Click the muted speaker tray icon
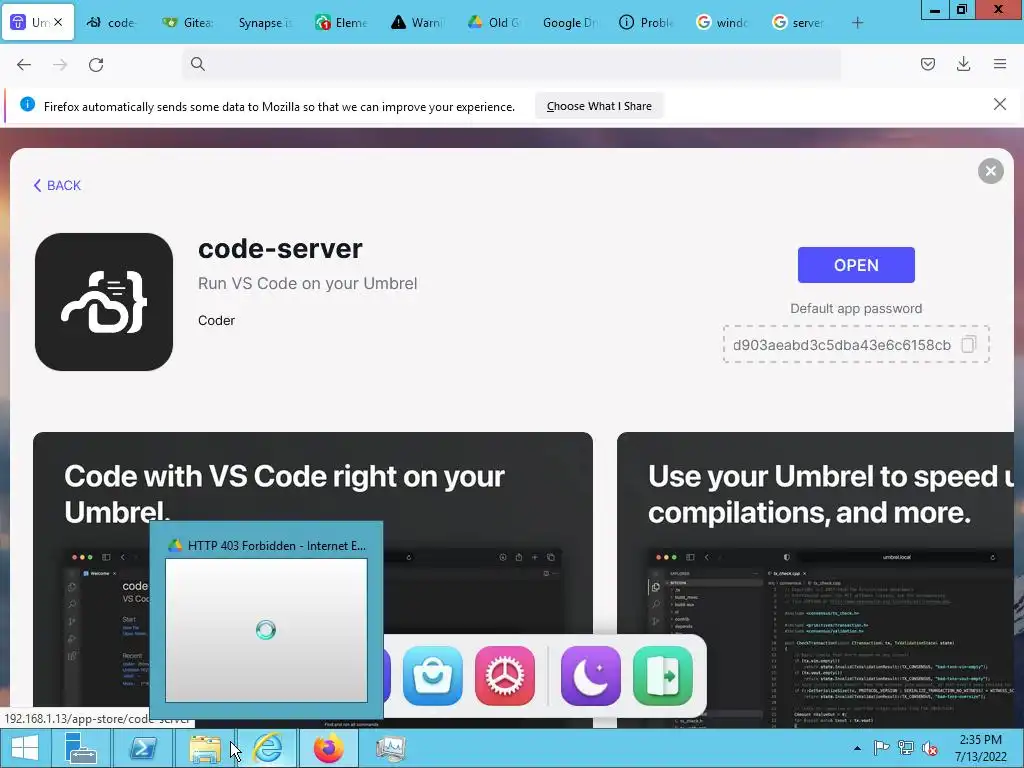The image size is (1024, 768). (x=929, y=748)
